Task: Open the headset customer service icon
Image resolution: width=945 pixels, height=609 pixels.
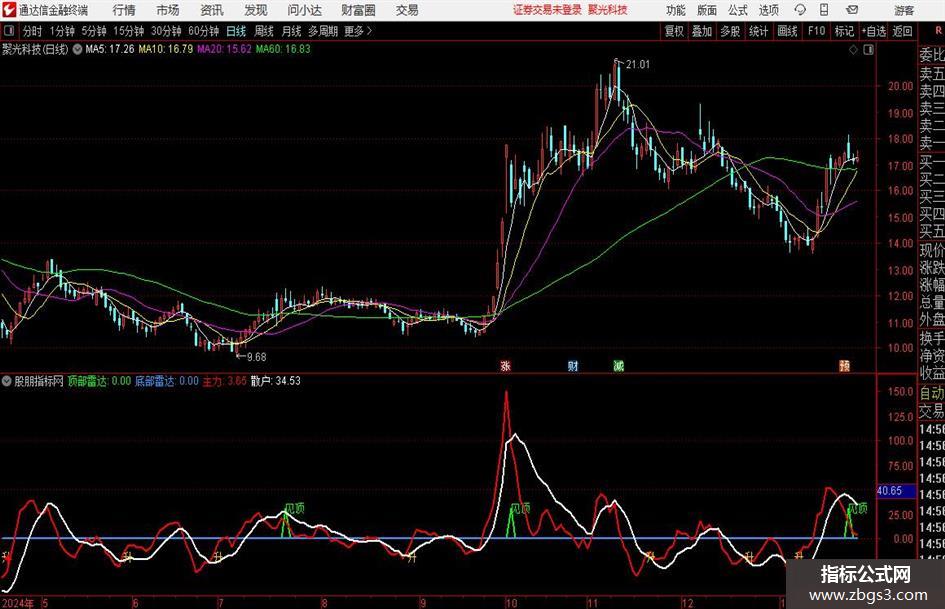Action: point(800,10)
